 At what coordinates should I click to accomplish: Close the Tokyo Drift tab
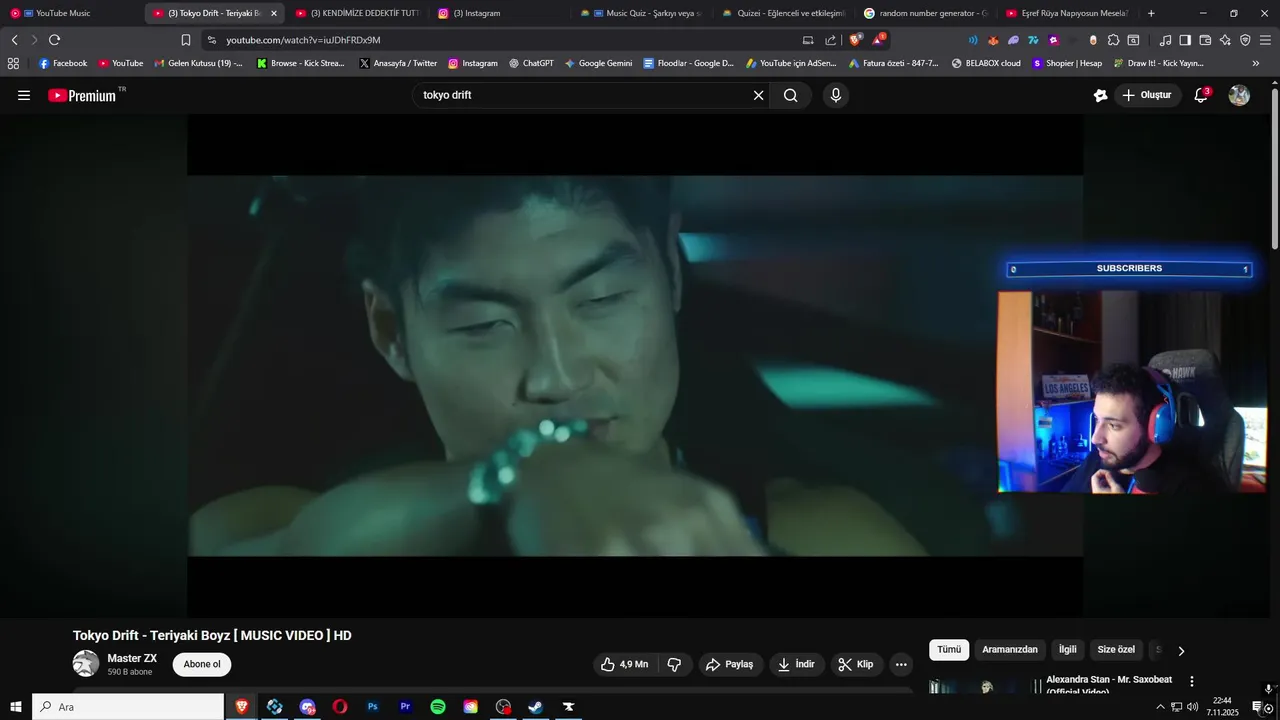[x=274, y=13]
